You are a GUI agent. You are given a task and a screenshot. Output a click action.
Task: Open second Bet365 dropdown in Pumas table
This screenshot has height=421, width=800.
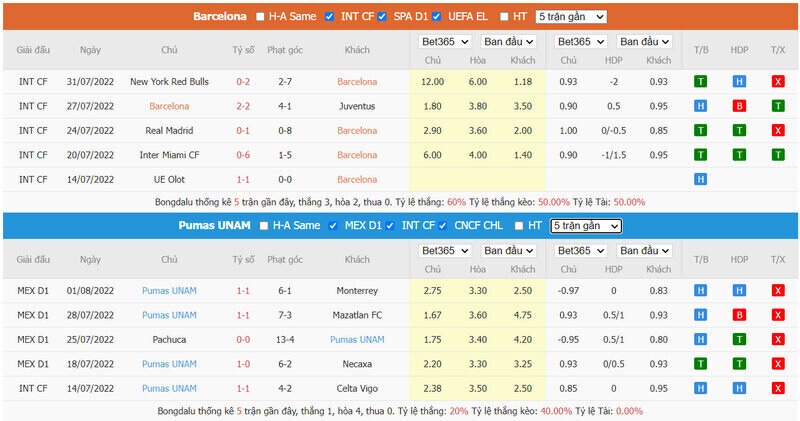click(x=581, y=251)
